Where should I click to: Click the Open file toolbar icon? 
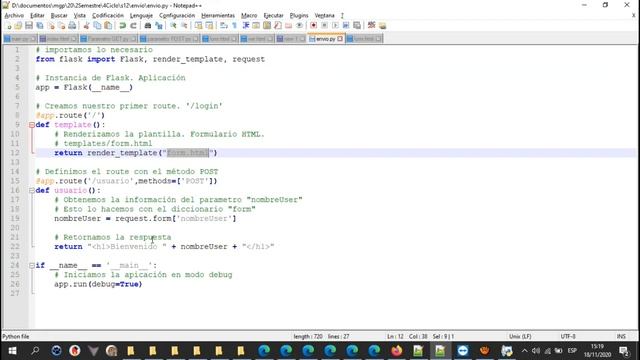click(18, 26)
